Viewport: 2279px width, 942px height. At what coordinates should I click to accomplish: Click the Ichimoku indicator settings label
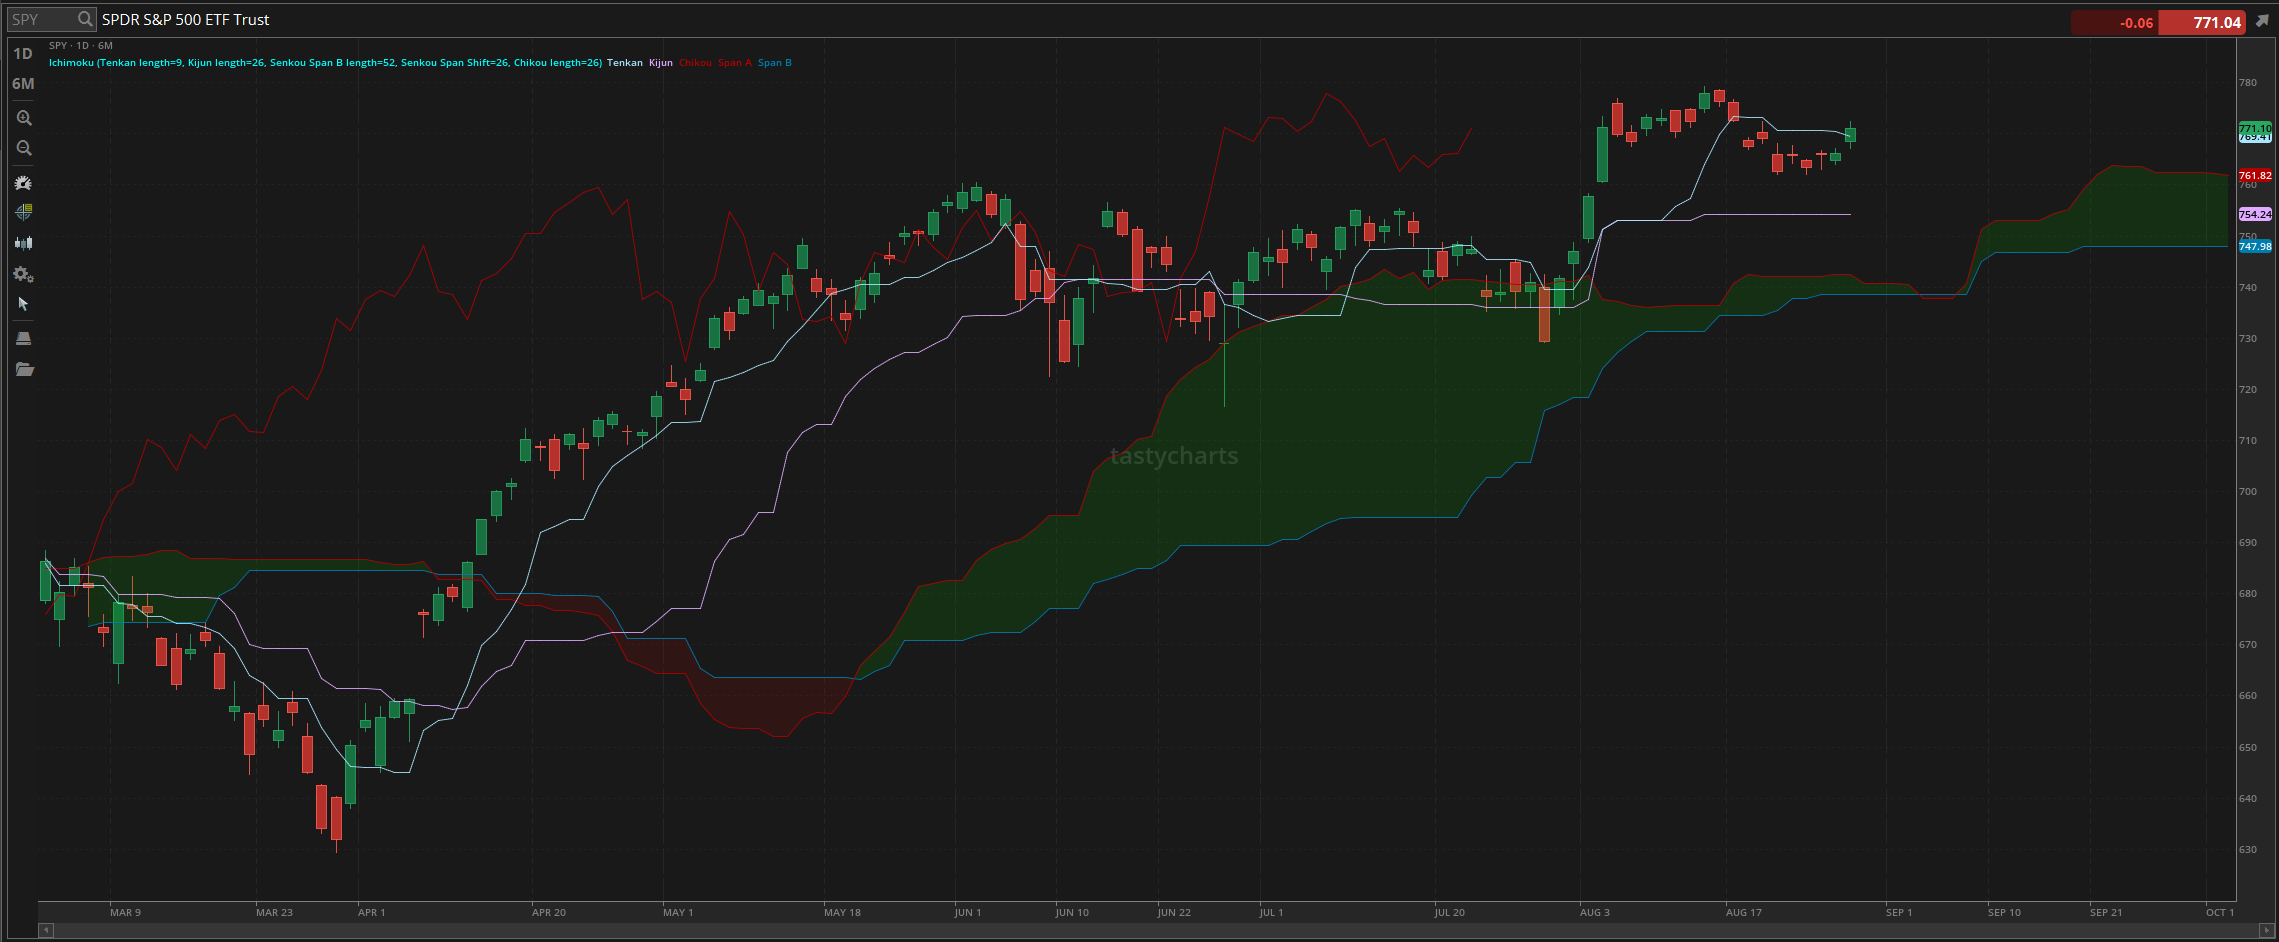[326, 63]
